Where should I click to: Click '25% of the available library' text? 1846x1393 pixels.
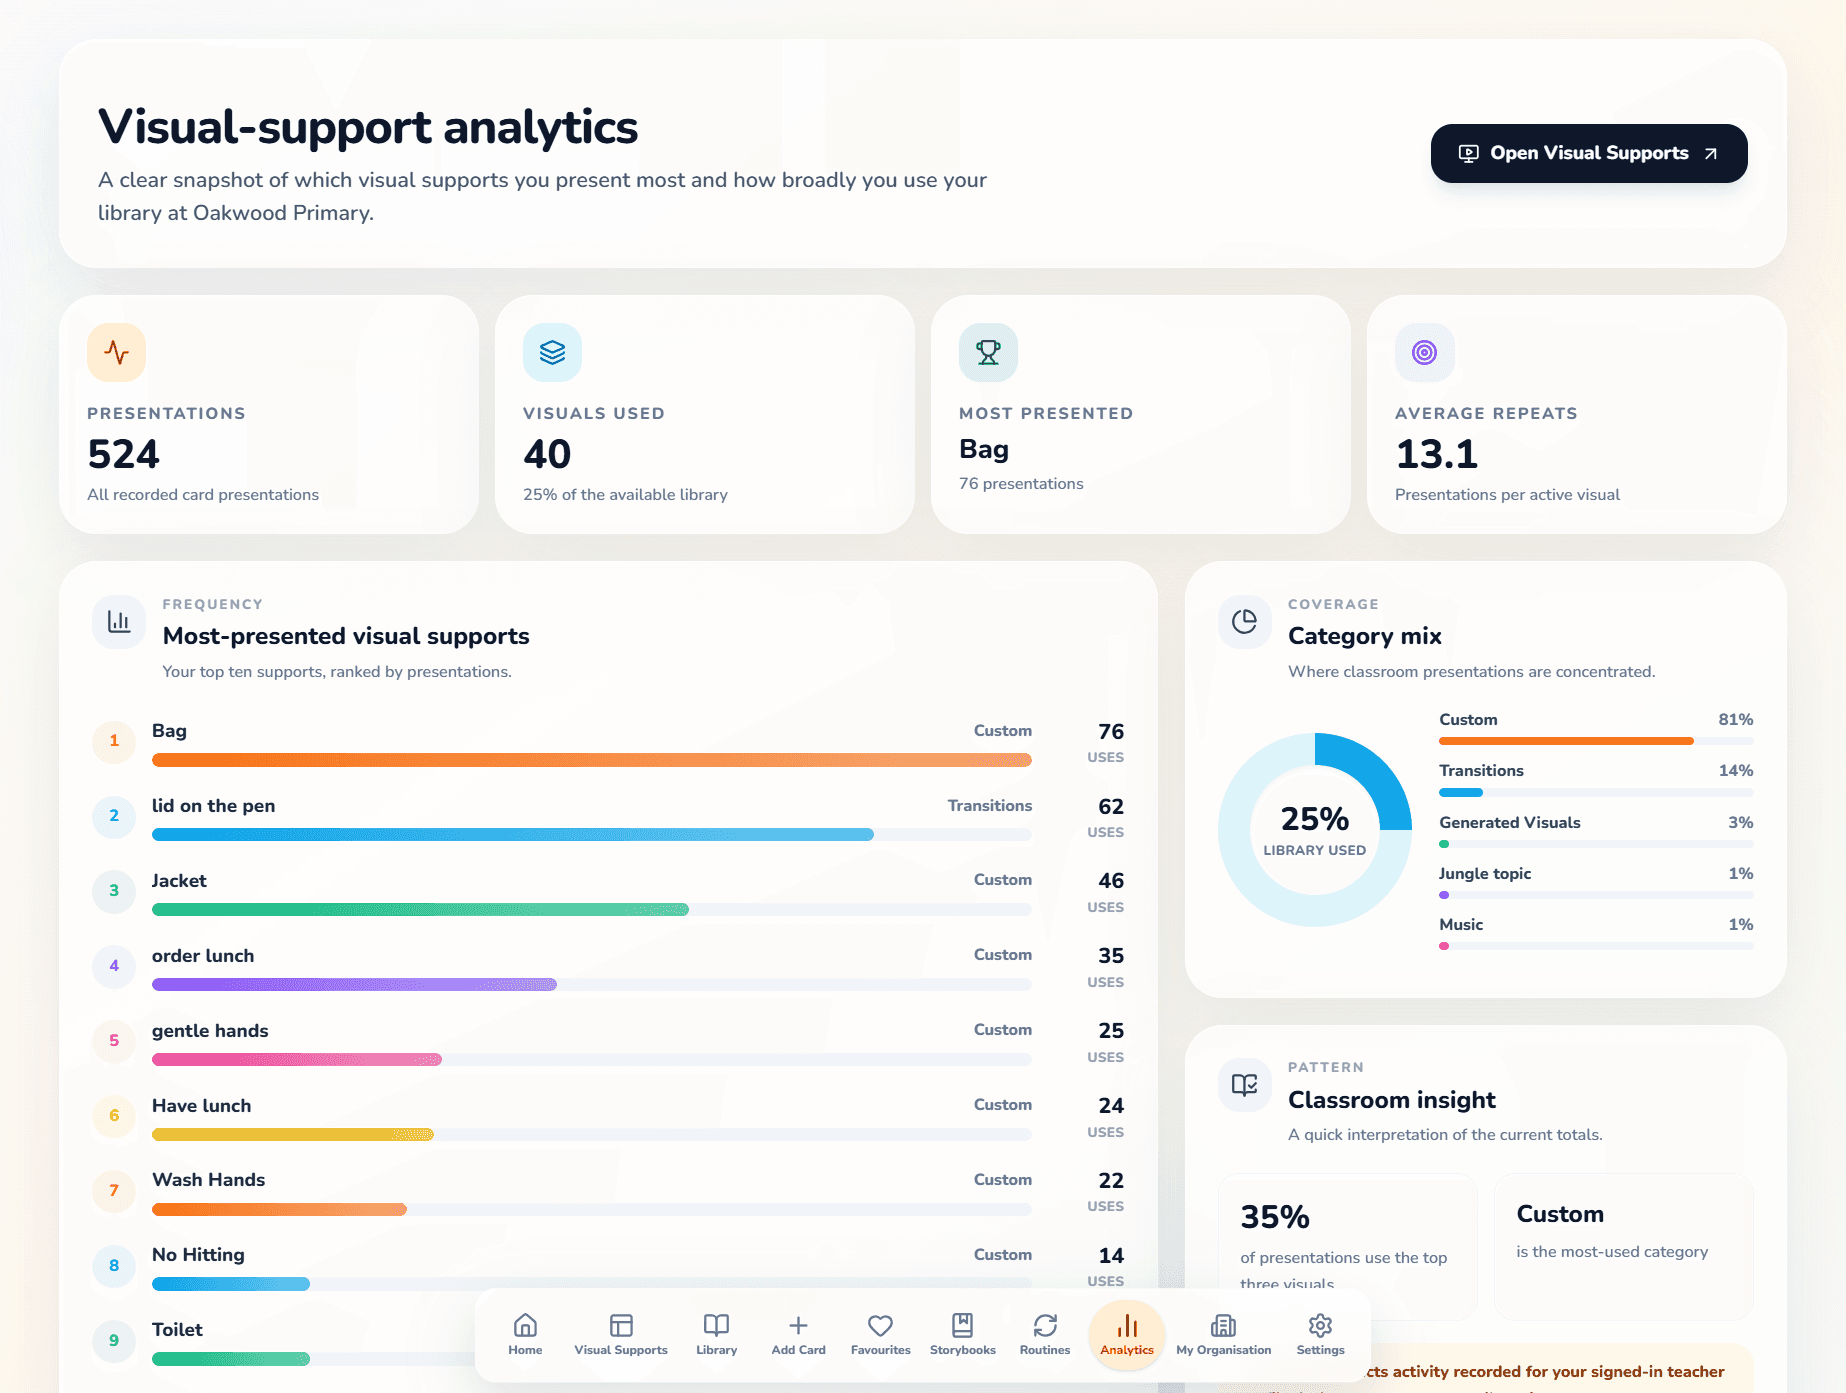(625, 495)
